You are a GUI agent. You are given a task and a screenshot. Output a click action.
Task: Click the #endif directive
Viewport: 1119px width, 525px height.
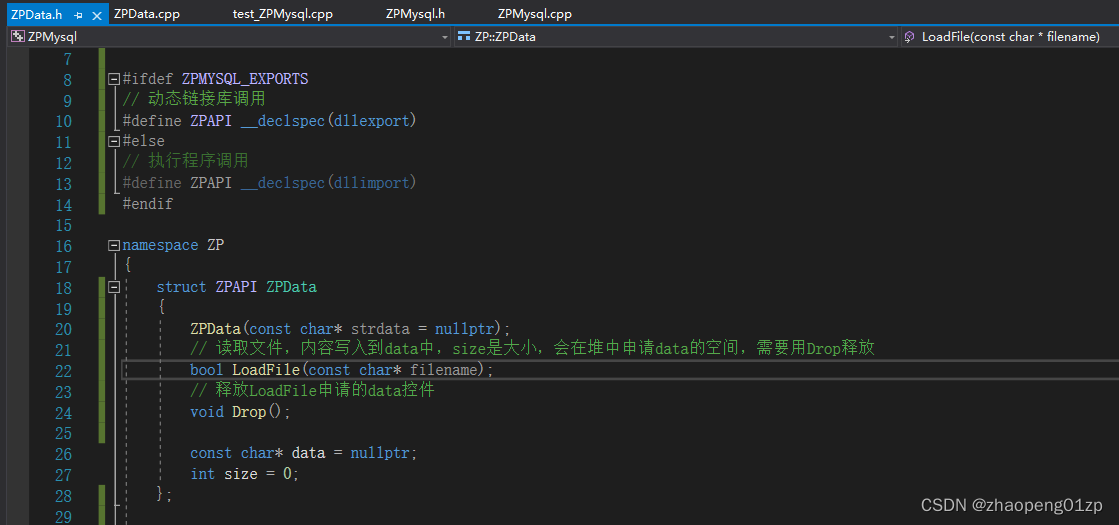click(148, 204)
